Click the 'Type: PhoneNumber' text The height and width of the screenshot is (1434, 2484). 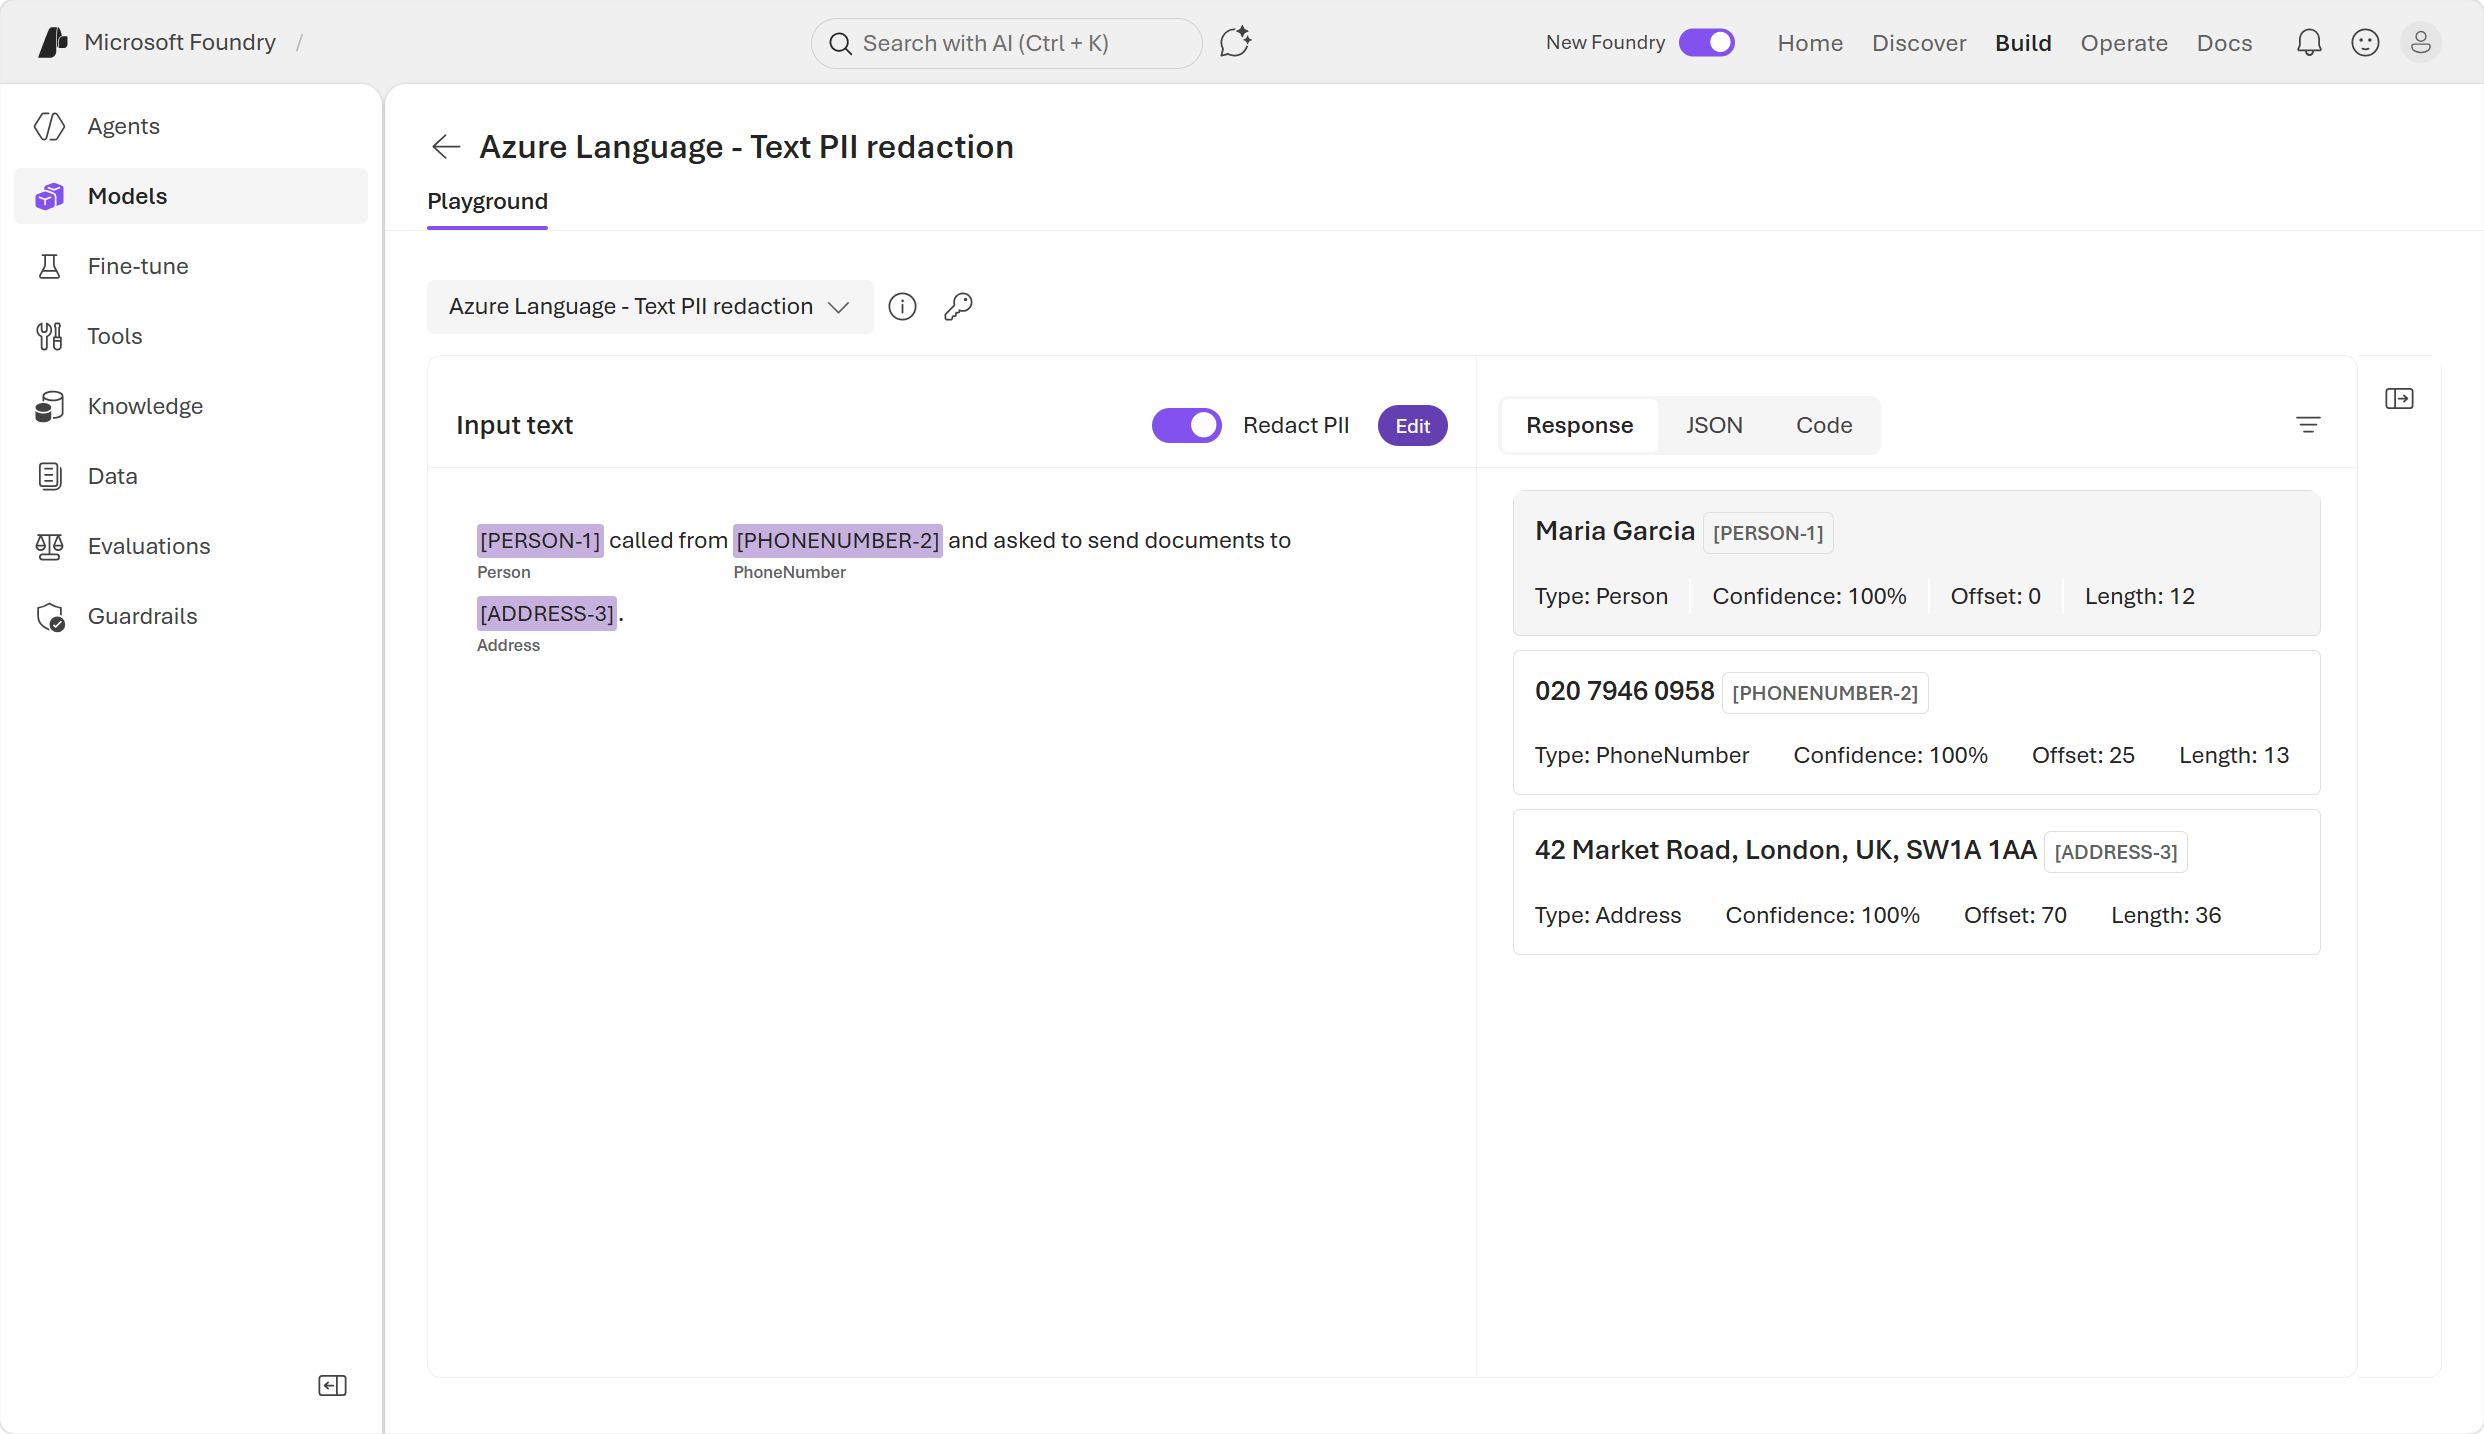coord(1641,755)
